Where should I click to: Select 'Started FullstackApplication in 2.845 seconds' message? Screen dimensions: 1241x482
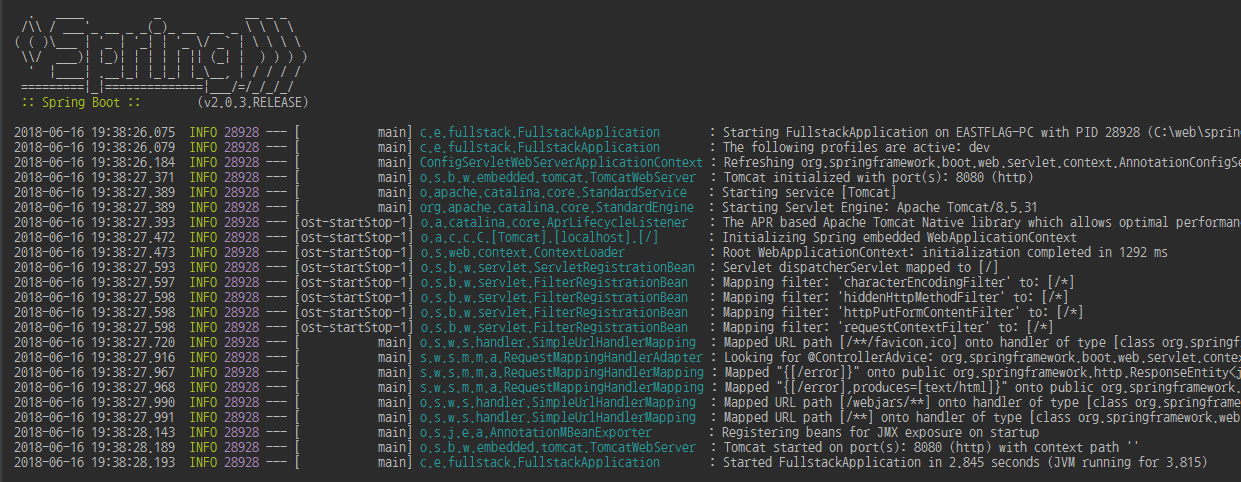965,463
